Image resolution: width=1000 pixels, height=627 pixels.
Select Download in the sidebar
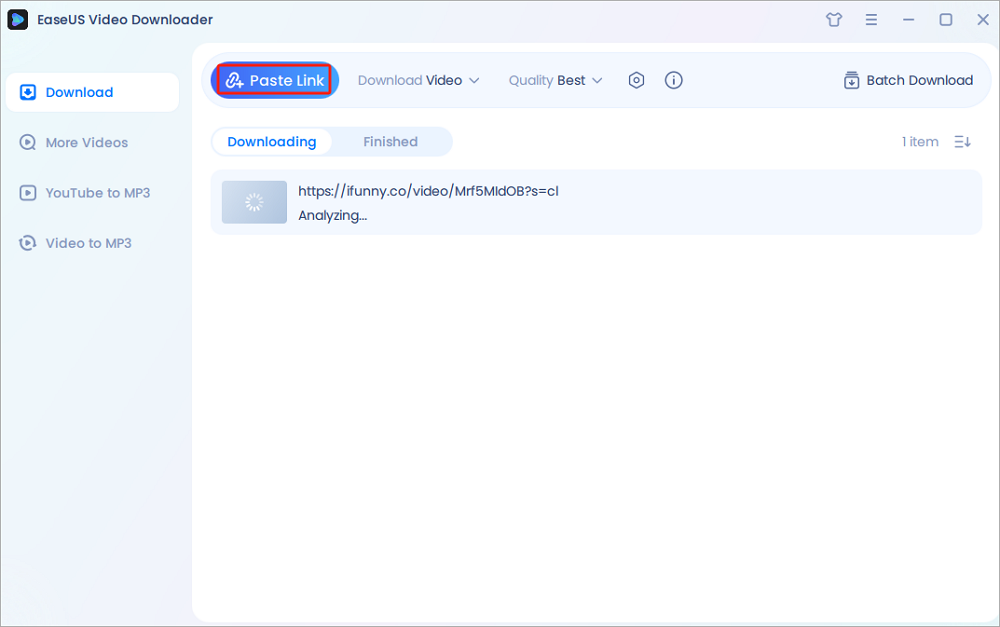click(92, 92)
